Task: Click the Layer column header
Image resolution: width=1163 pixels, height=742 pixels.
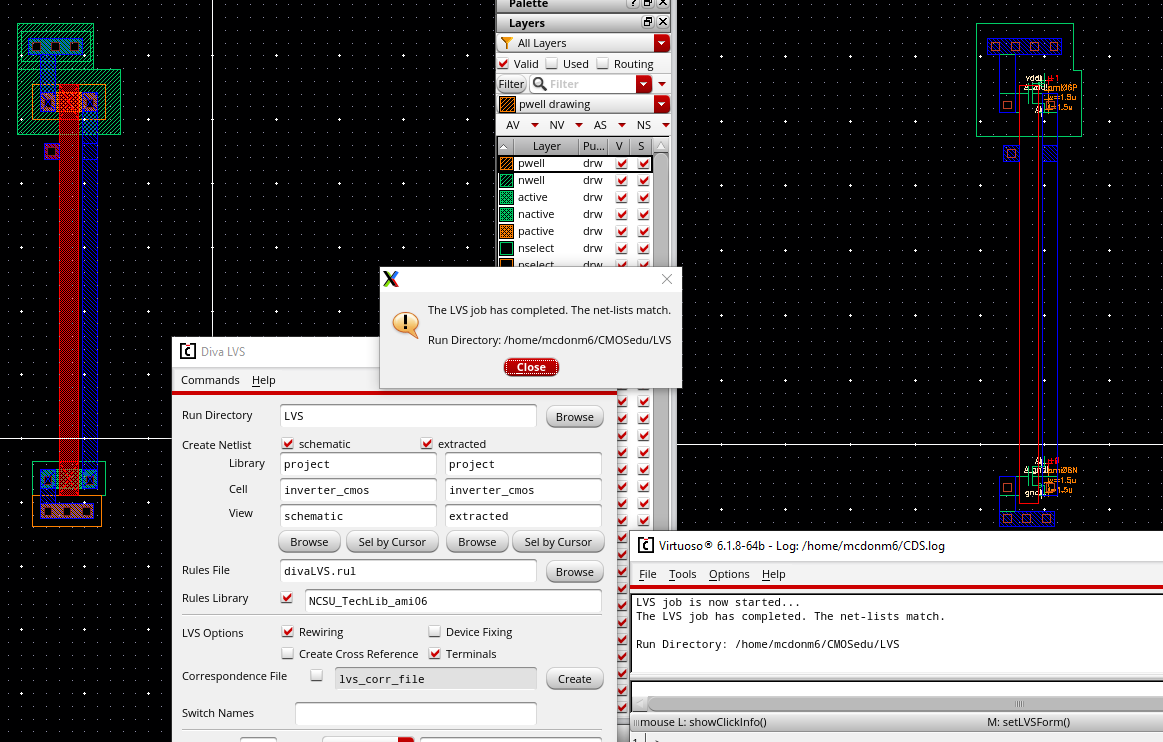Action: [547, 146]
